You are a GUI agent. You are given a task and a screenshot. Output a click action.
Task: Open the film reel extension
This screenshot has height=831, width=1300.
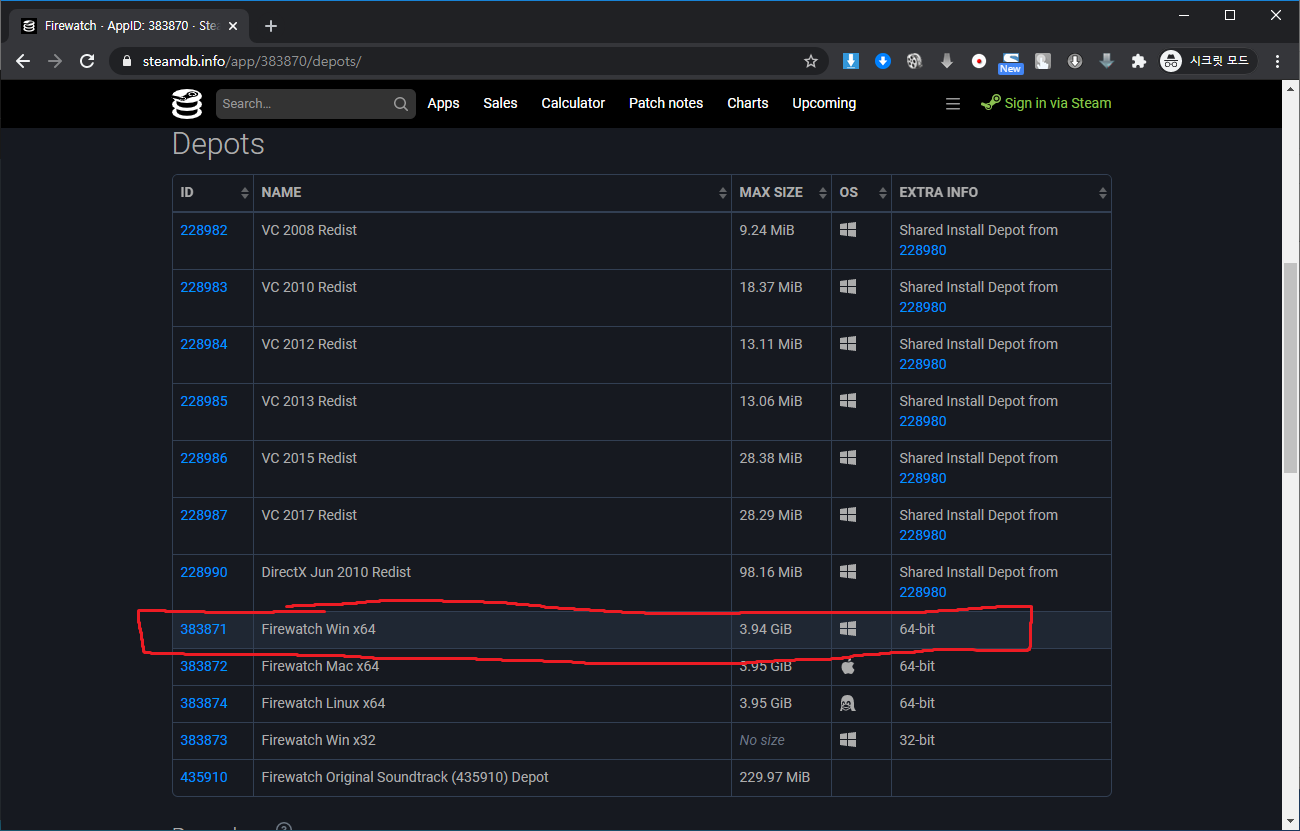[x=914, y=61]
